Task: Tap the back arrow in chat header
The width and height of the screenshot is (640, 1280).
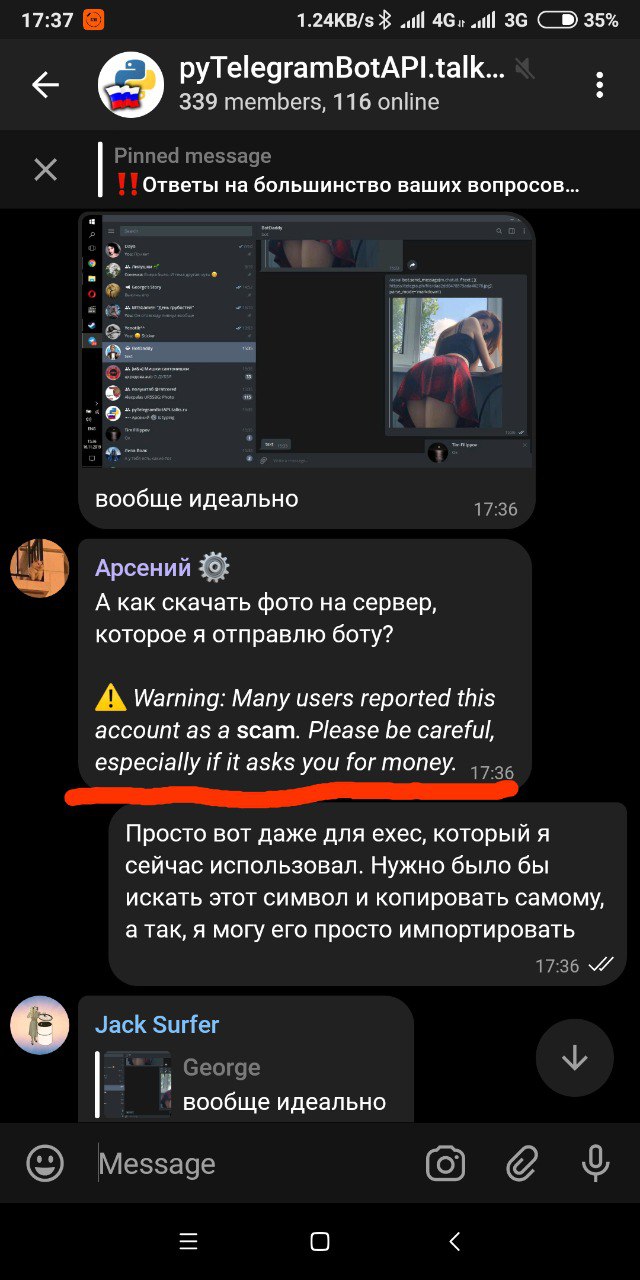Action: (x=45, y=86)
